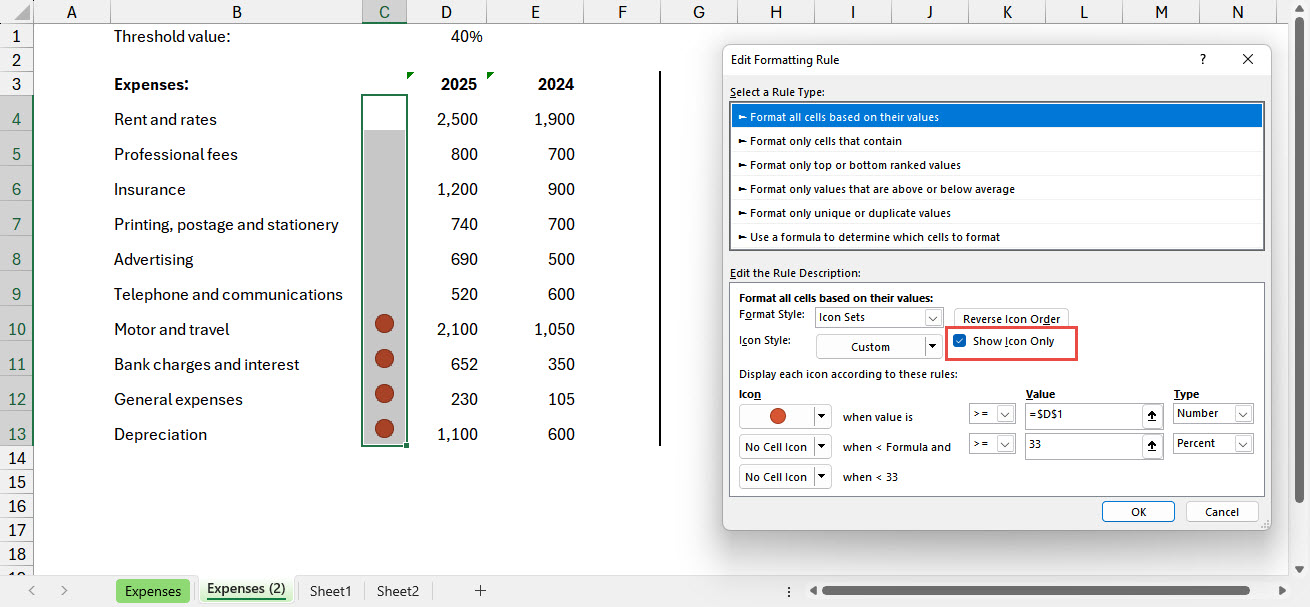Click range selector icon for first Value field
Image resolution: width=1310 pixels, height=607 pixels.
1151,415
